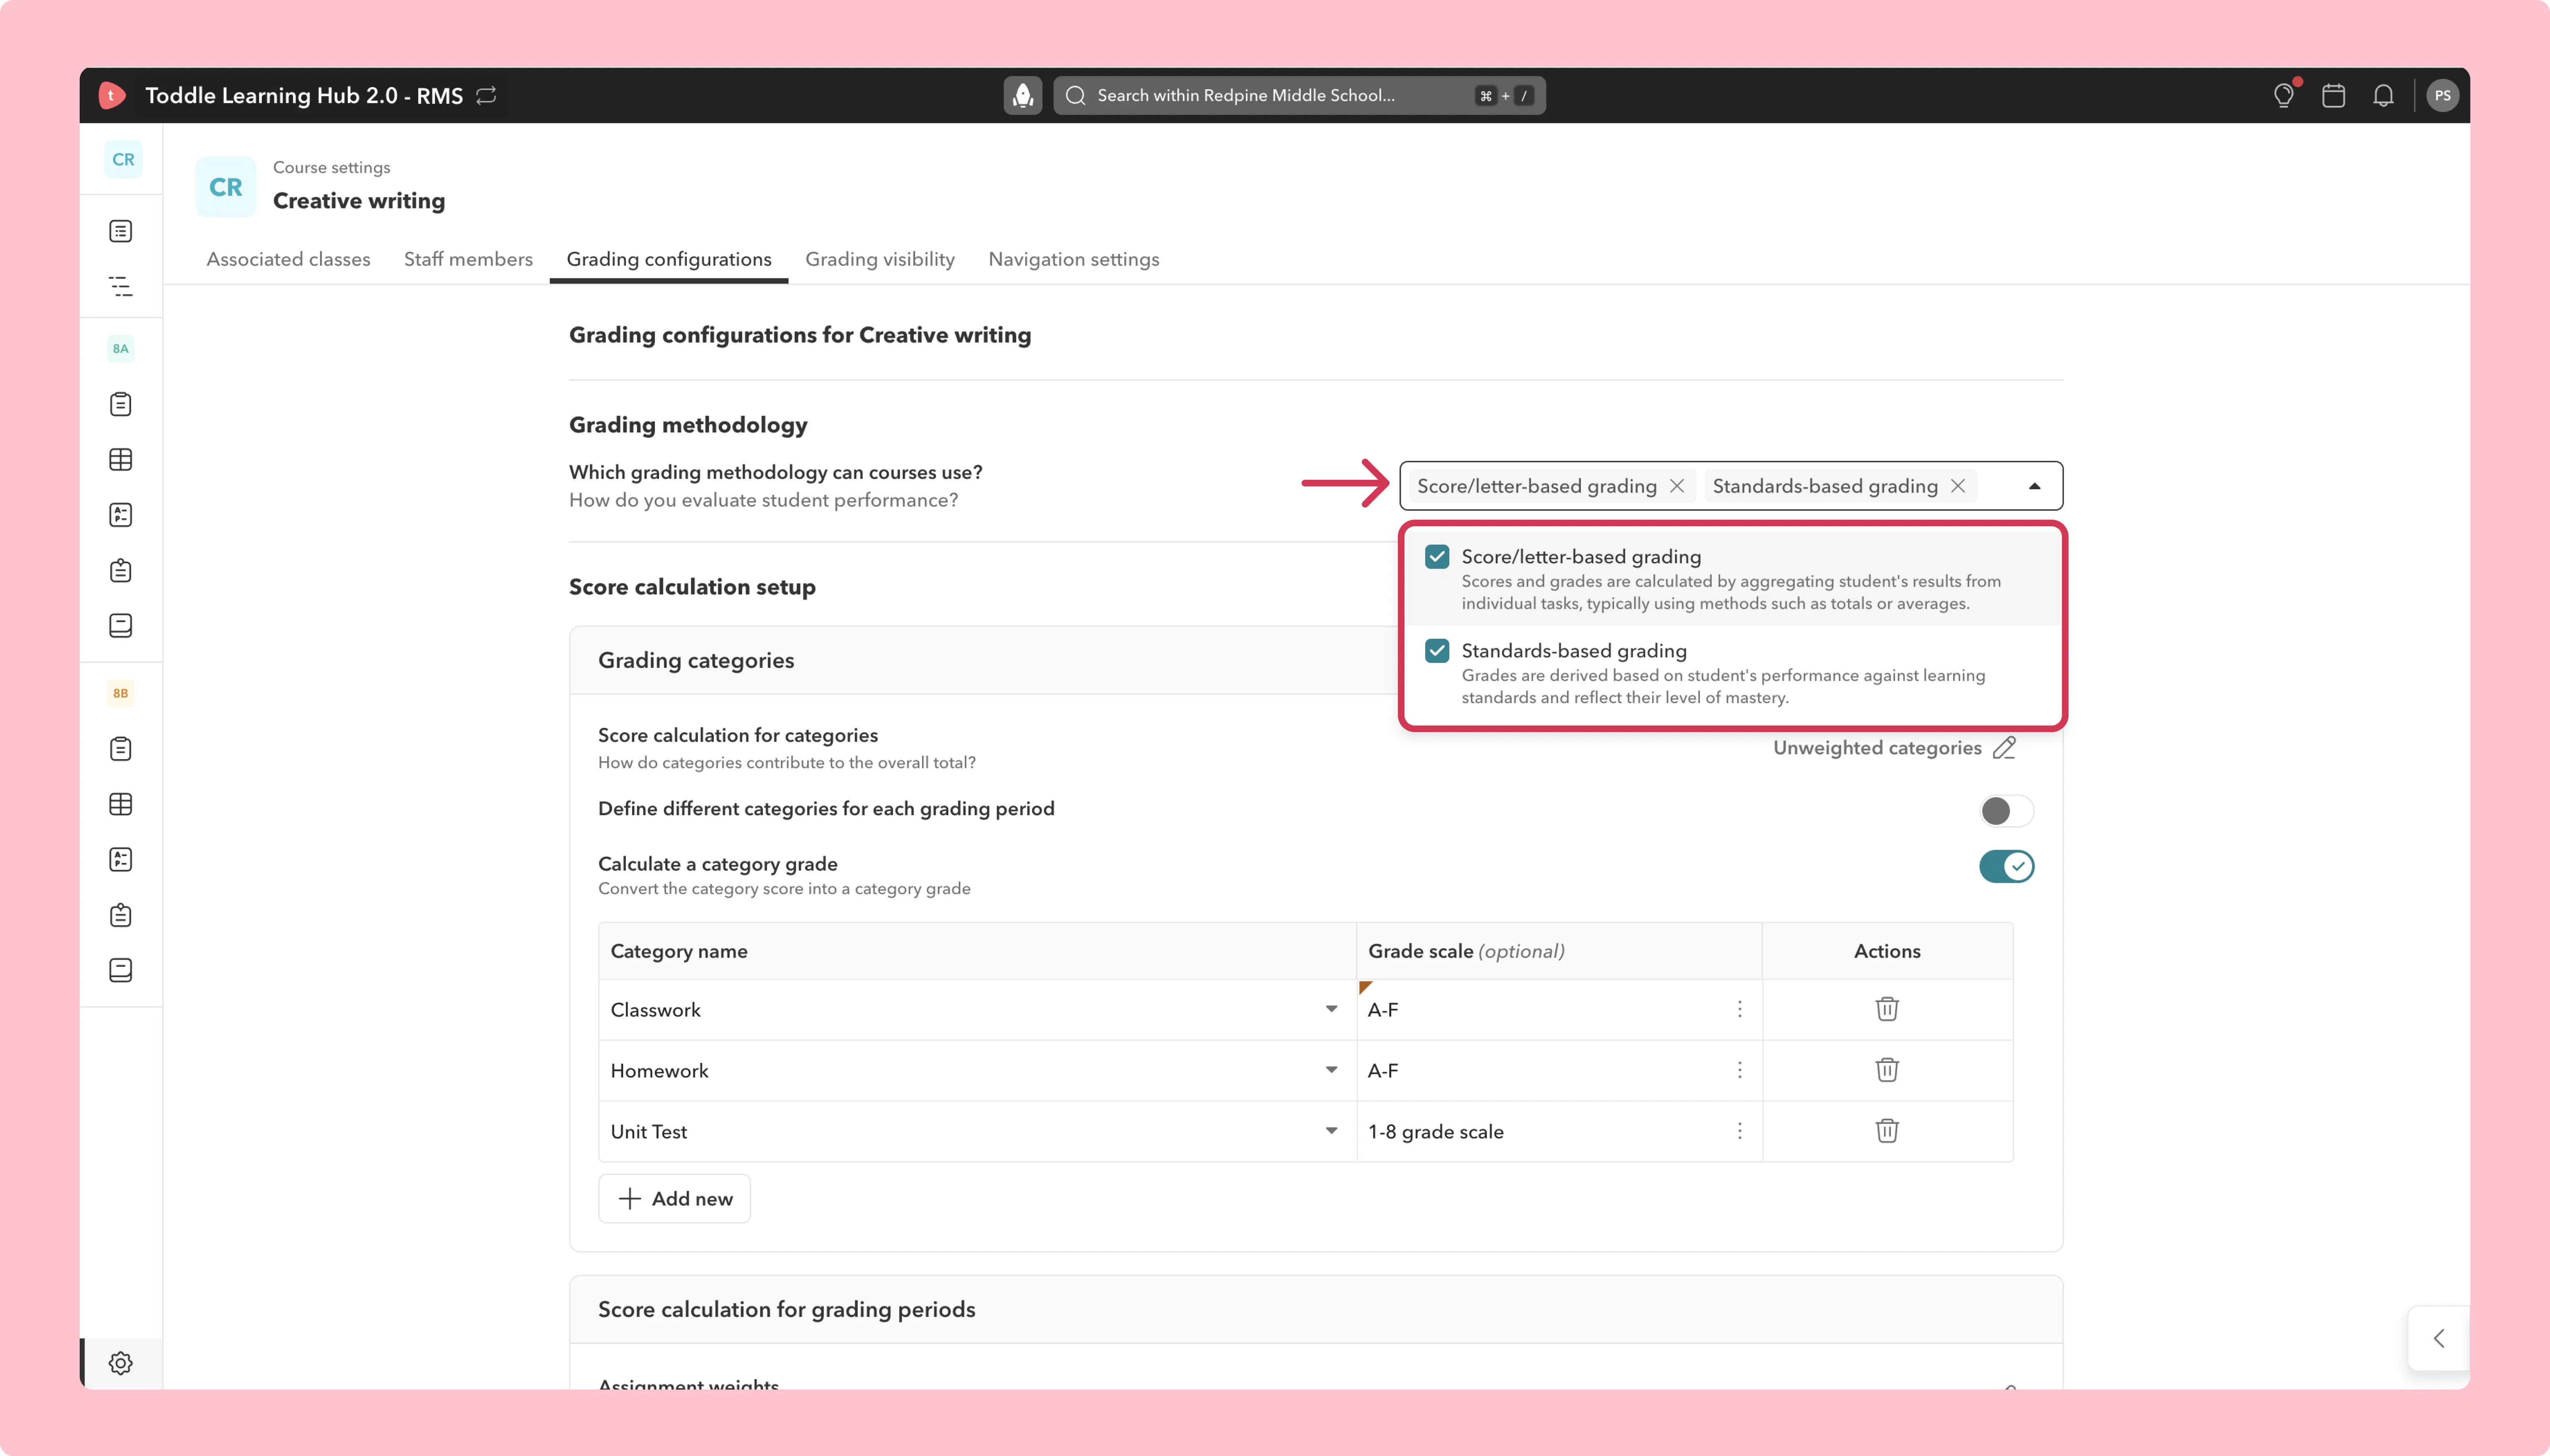Open the settings gear in the sidebar
This screenshot has width=2550, height=1456.
point(121,1363)
